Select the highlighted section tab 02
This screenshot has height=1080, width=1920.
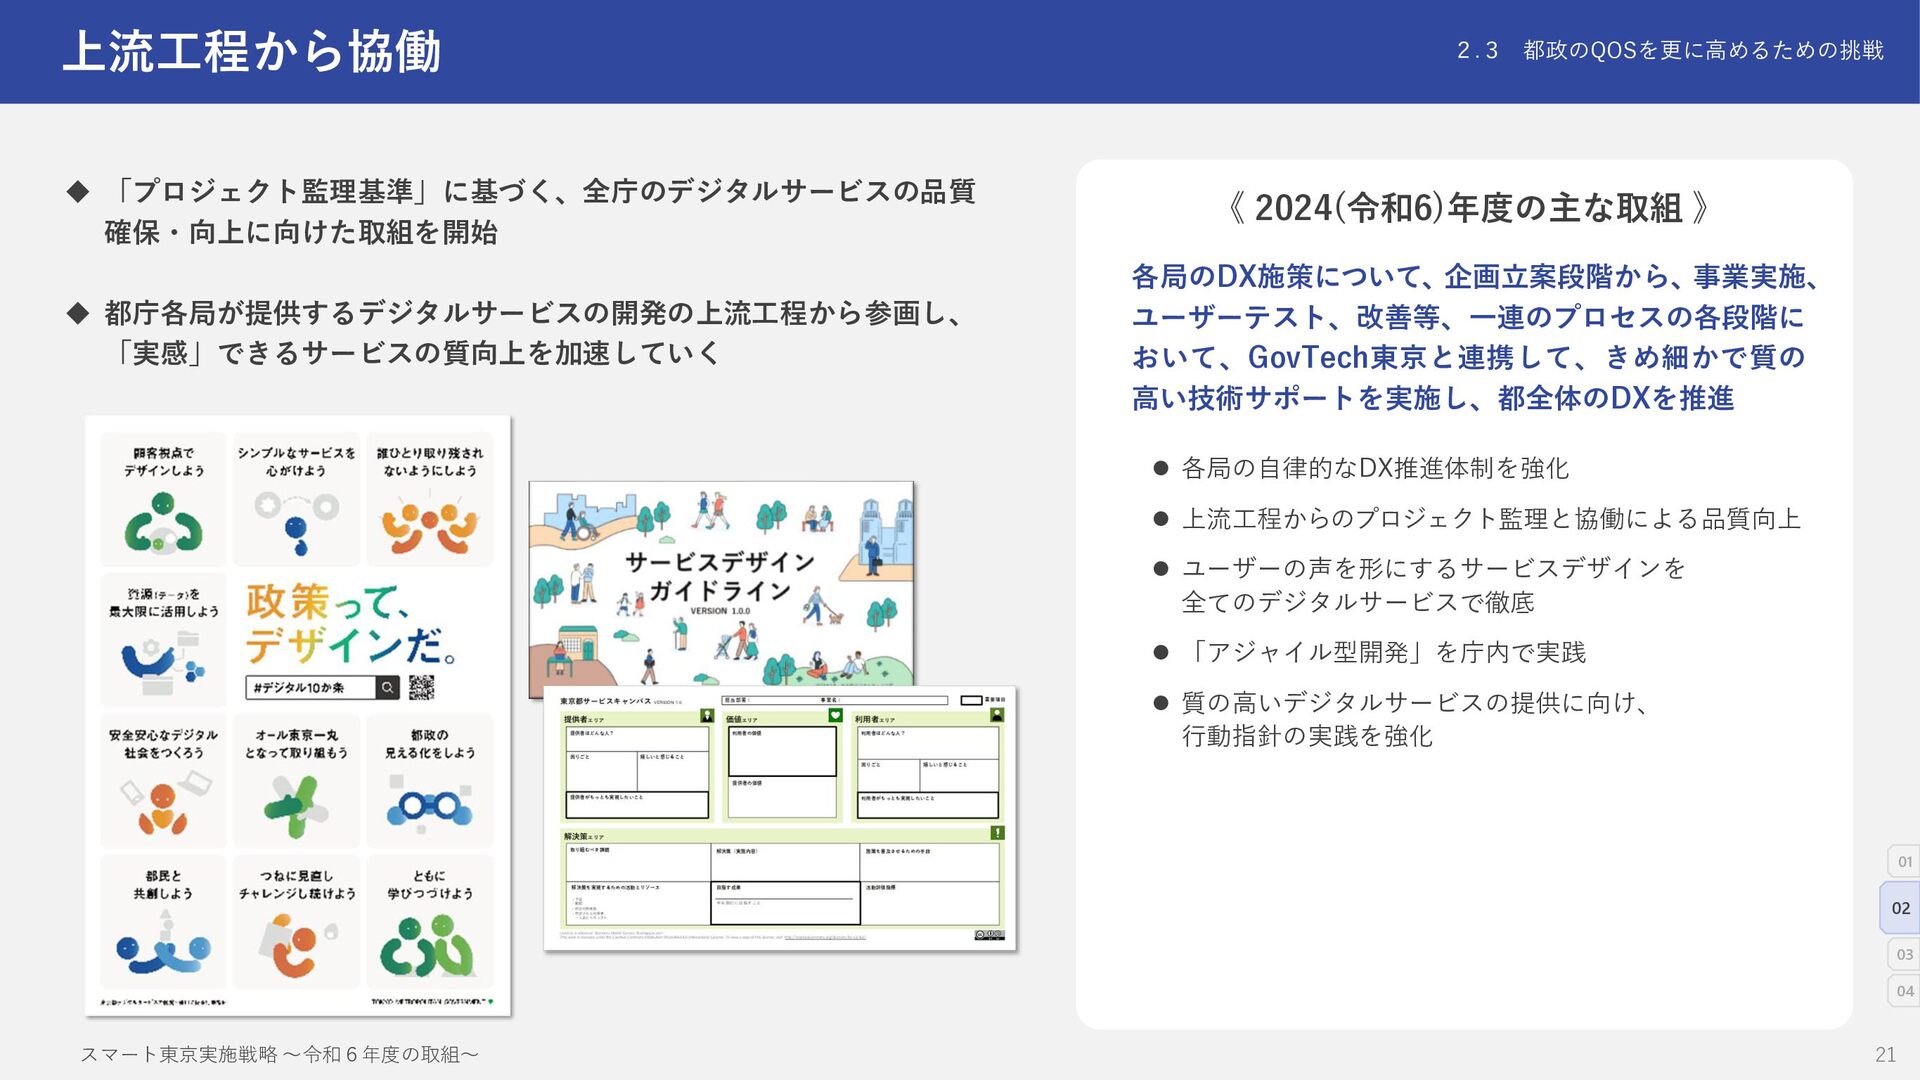pyautogui.click(x=1900, y=908)
